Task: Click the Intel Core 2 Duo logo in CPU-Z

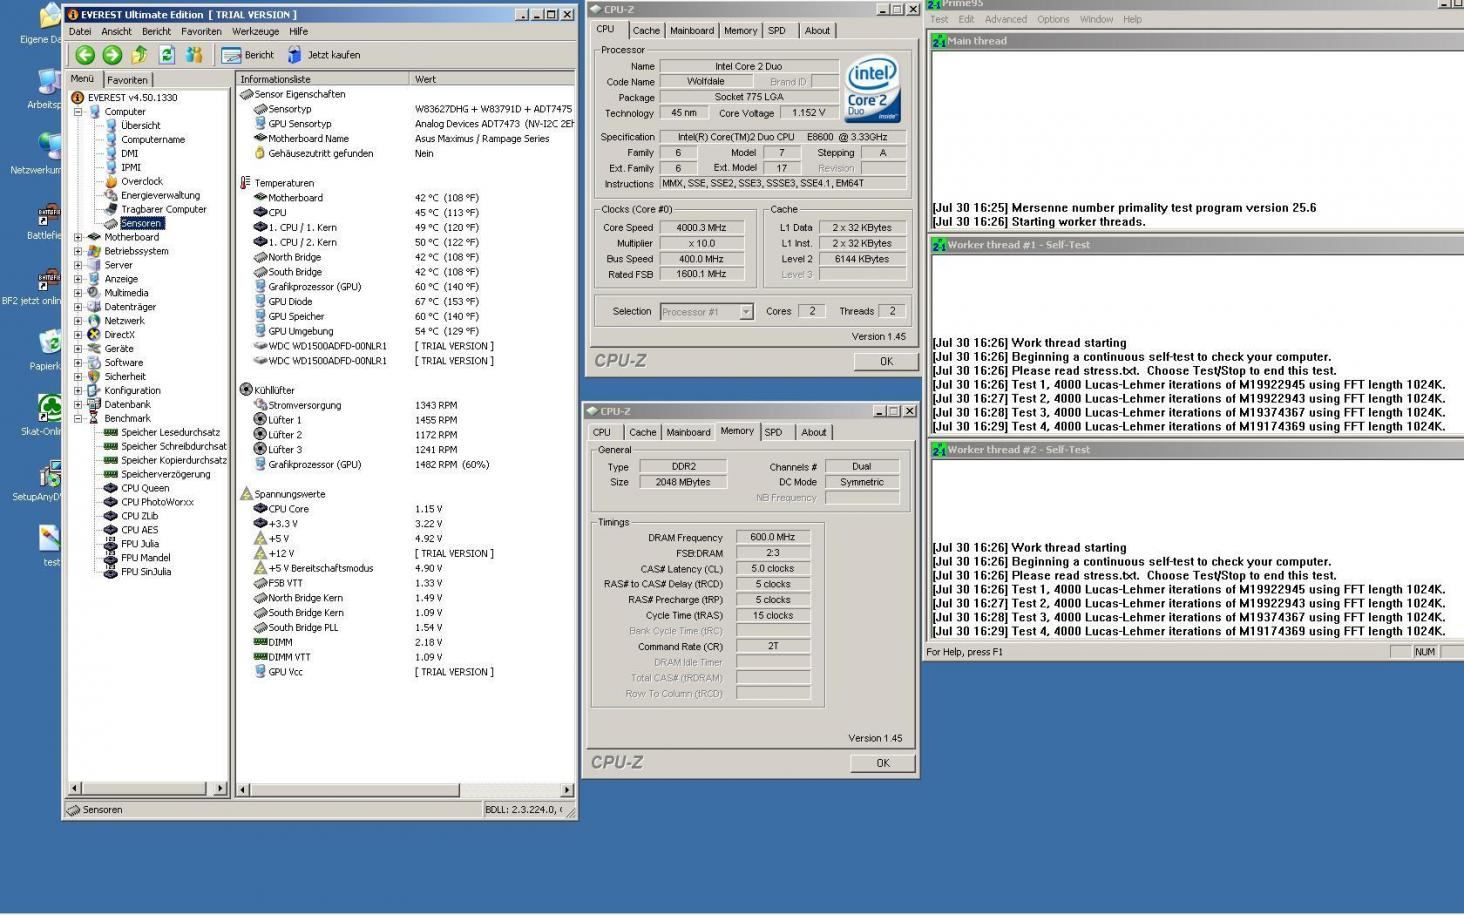Action: tap(872, 89)
